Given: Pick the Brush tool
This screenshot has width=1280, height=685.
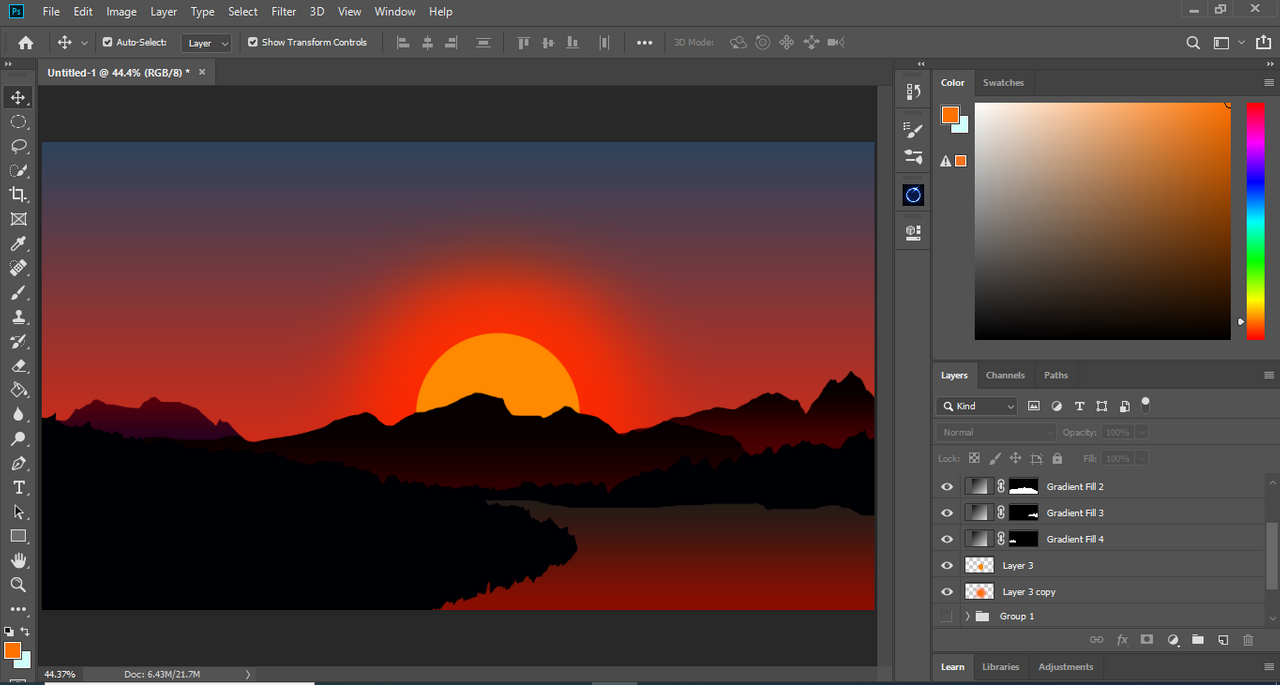Looking at the screenshot, I should coord(18,293).
